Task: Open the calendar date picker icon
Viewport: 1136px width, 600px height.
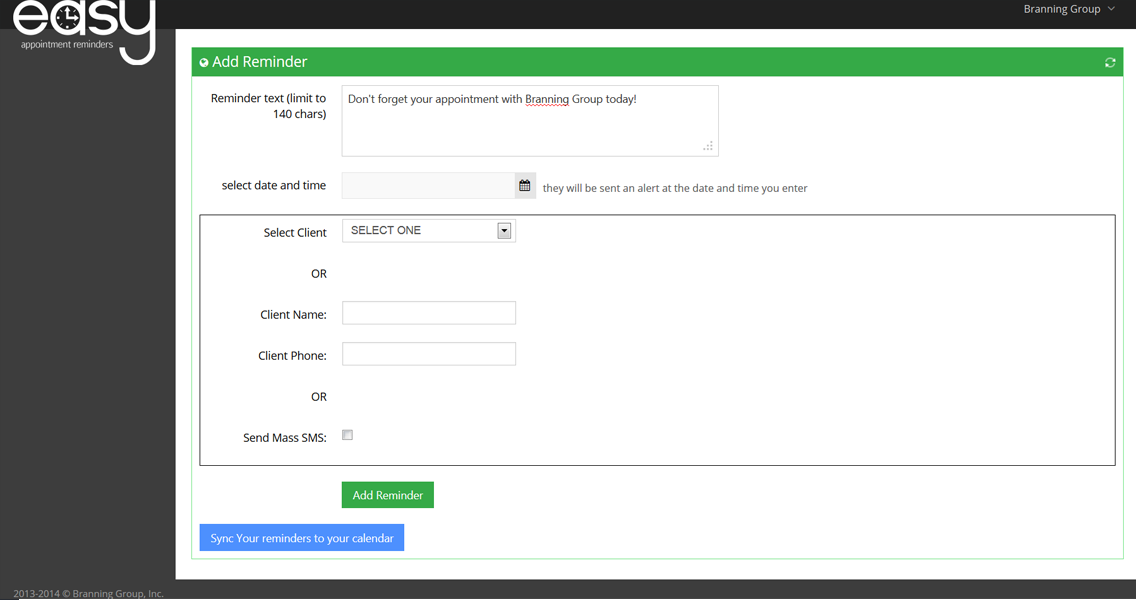Action: coord(525,186)
